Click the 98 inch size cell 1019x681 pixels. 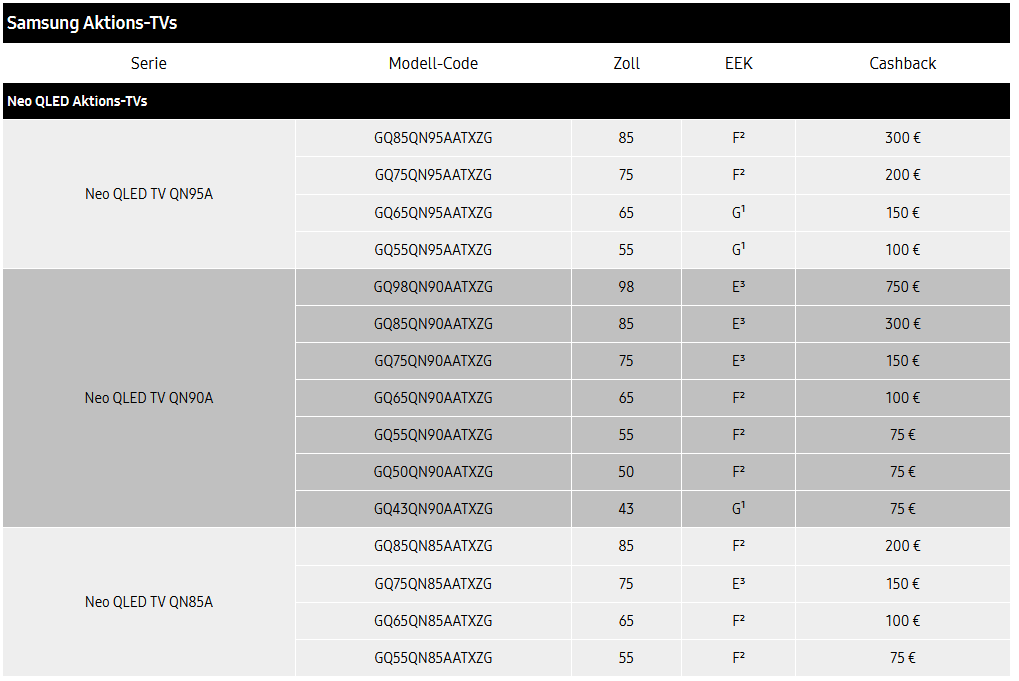coord(626,287)
